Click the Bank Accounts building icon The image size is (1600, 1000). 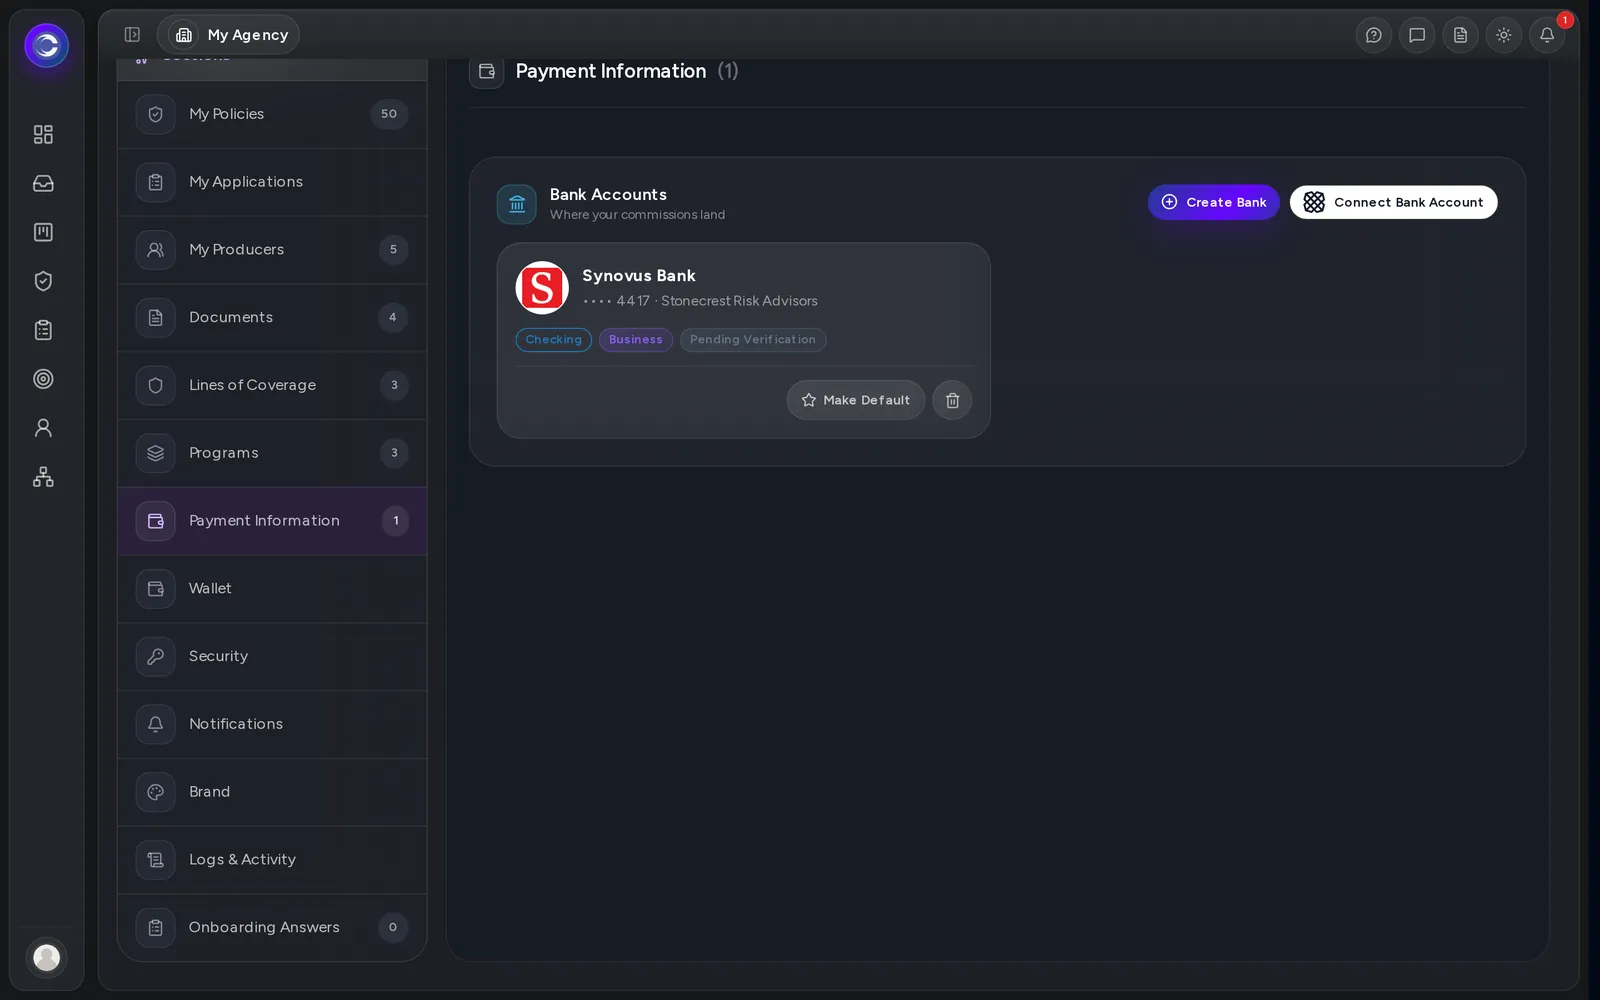pos(517,204)
